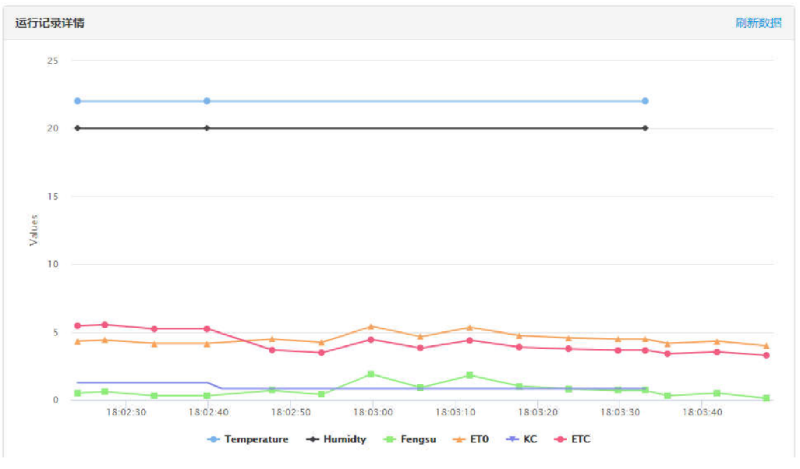Image resolution: width=800 pixels, height=469 pixels.
Task: Select the first Temperature data point
Action: click(78, 101)
